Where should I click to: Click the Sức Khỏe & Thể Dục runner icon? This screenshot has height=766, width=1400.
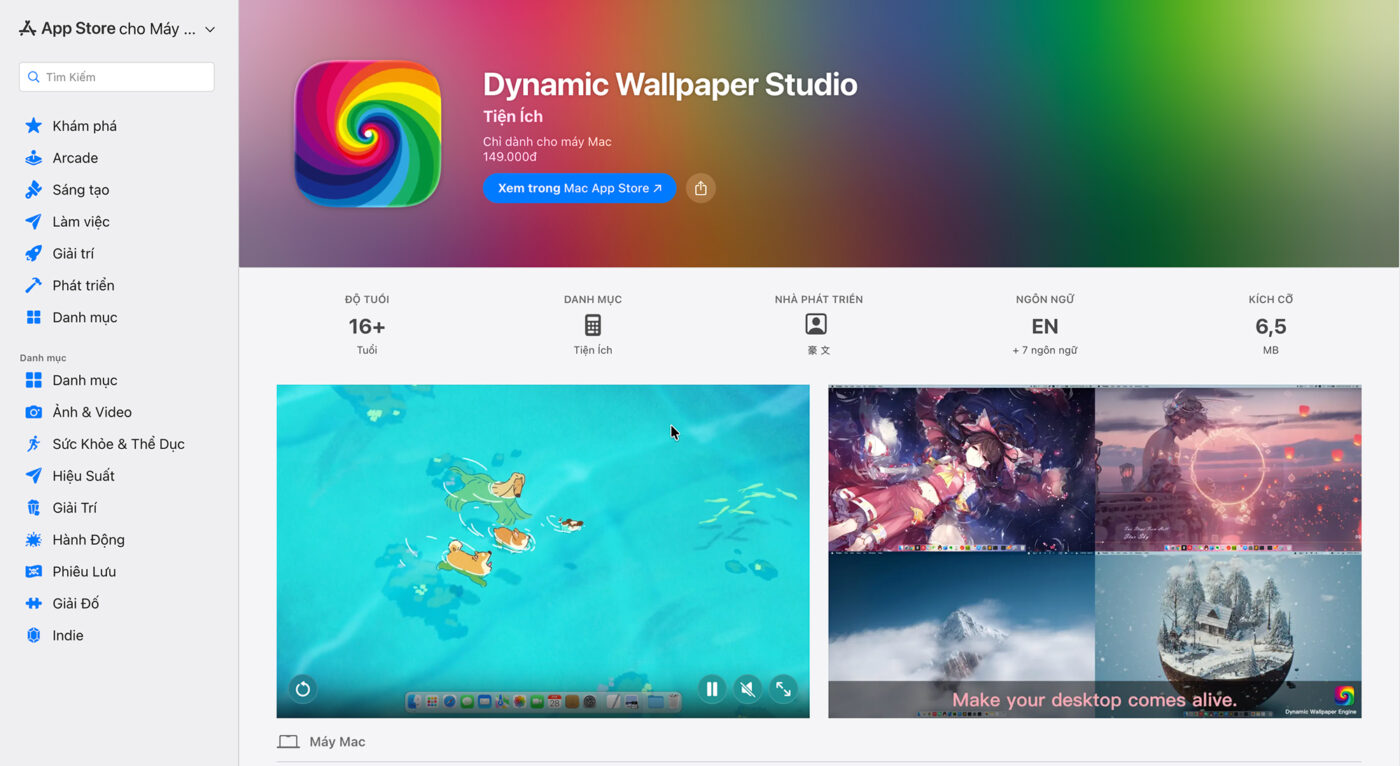pos(33,444)
